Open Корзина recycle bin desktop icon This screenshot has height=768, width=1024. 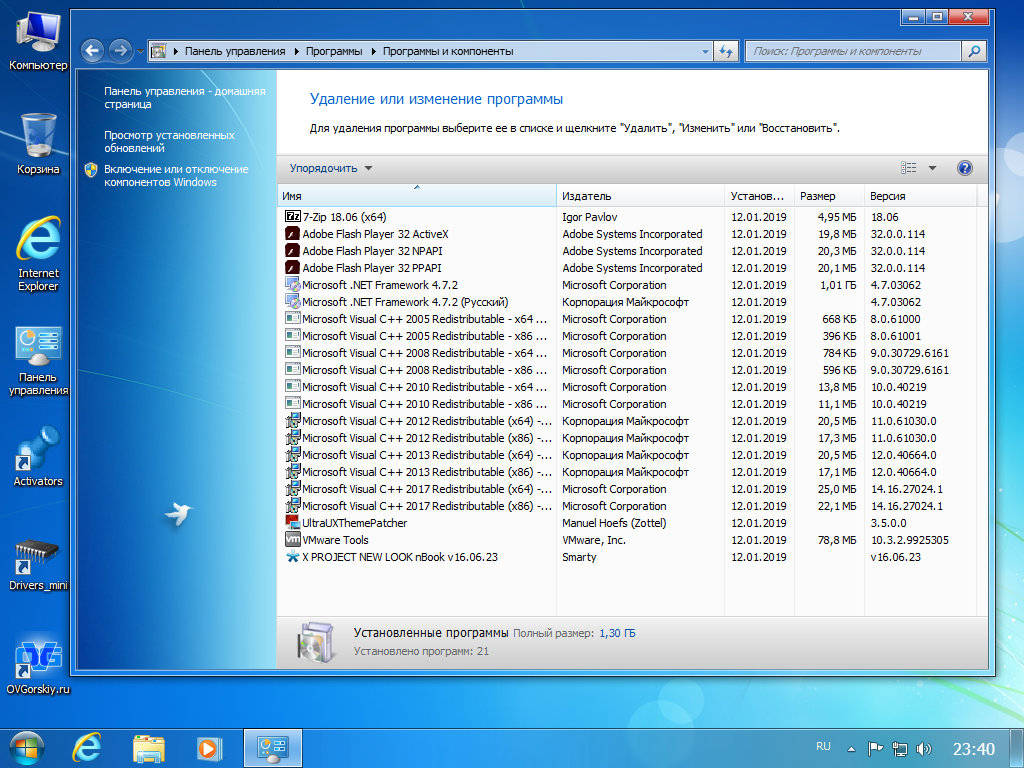38,143
